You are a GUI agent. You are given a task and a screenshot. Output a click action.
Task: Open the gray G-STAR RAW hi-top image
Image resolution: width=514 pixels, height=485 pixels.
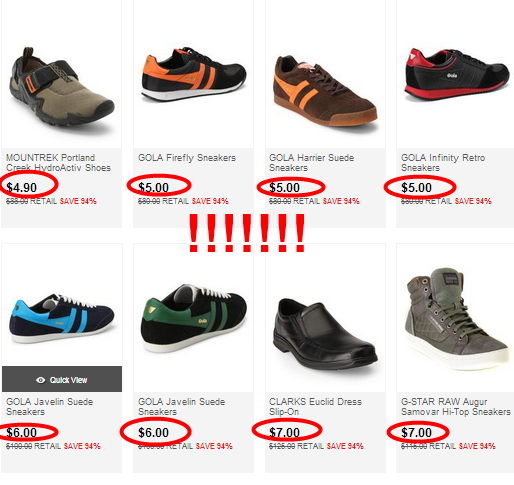coord(457,318)
